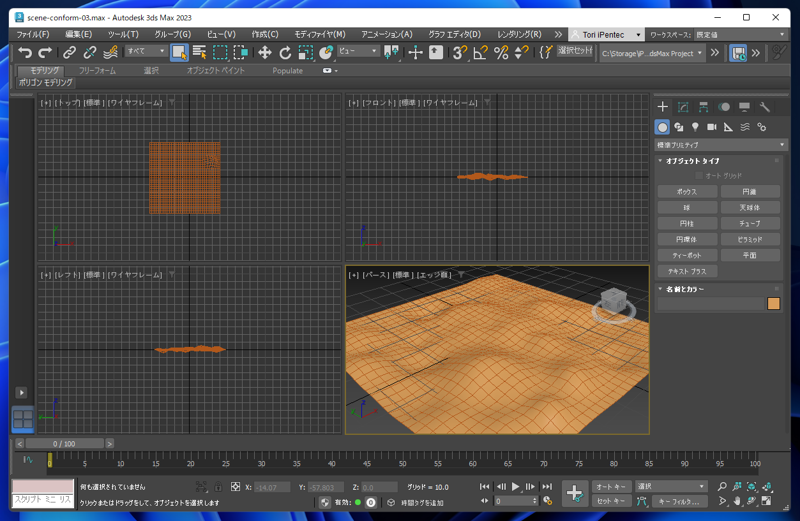
Task: Click the ボックス primitive button
Action: click(x=687, y=192)
